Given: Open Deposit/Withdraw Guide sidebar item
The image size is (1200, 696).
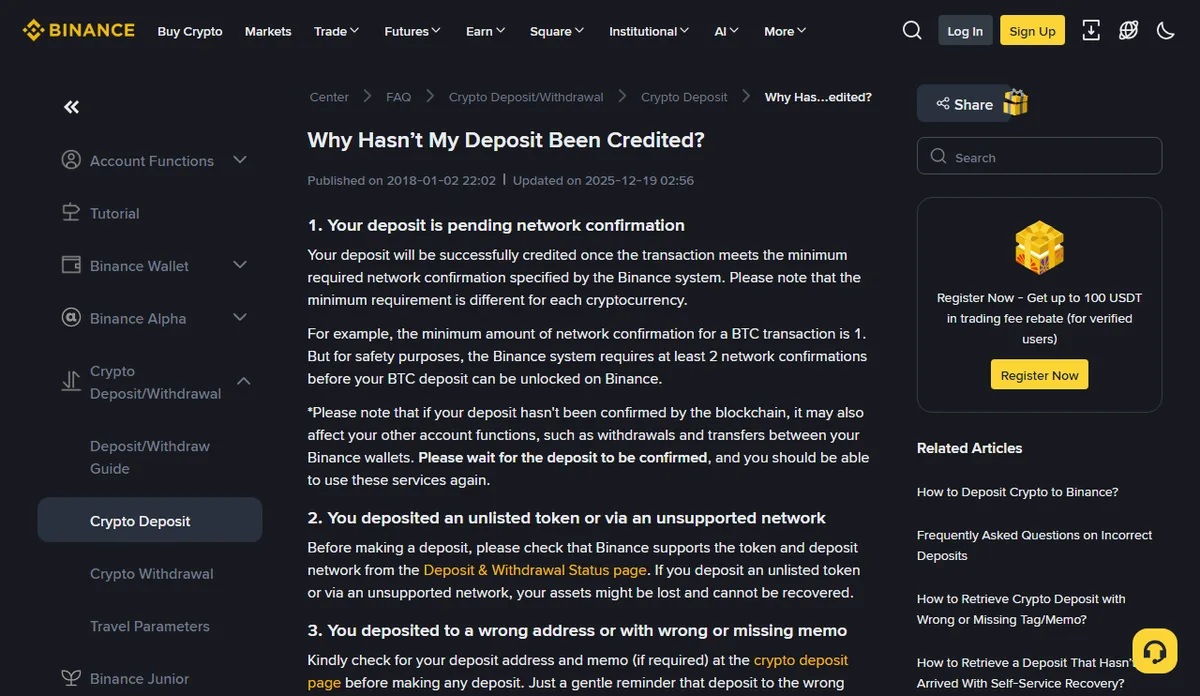Looking at the screenshot, I should pyautogui.click(x=150, y=457).
